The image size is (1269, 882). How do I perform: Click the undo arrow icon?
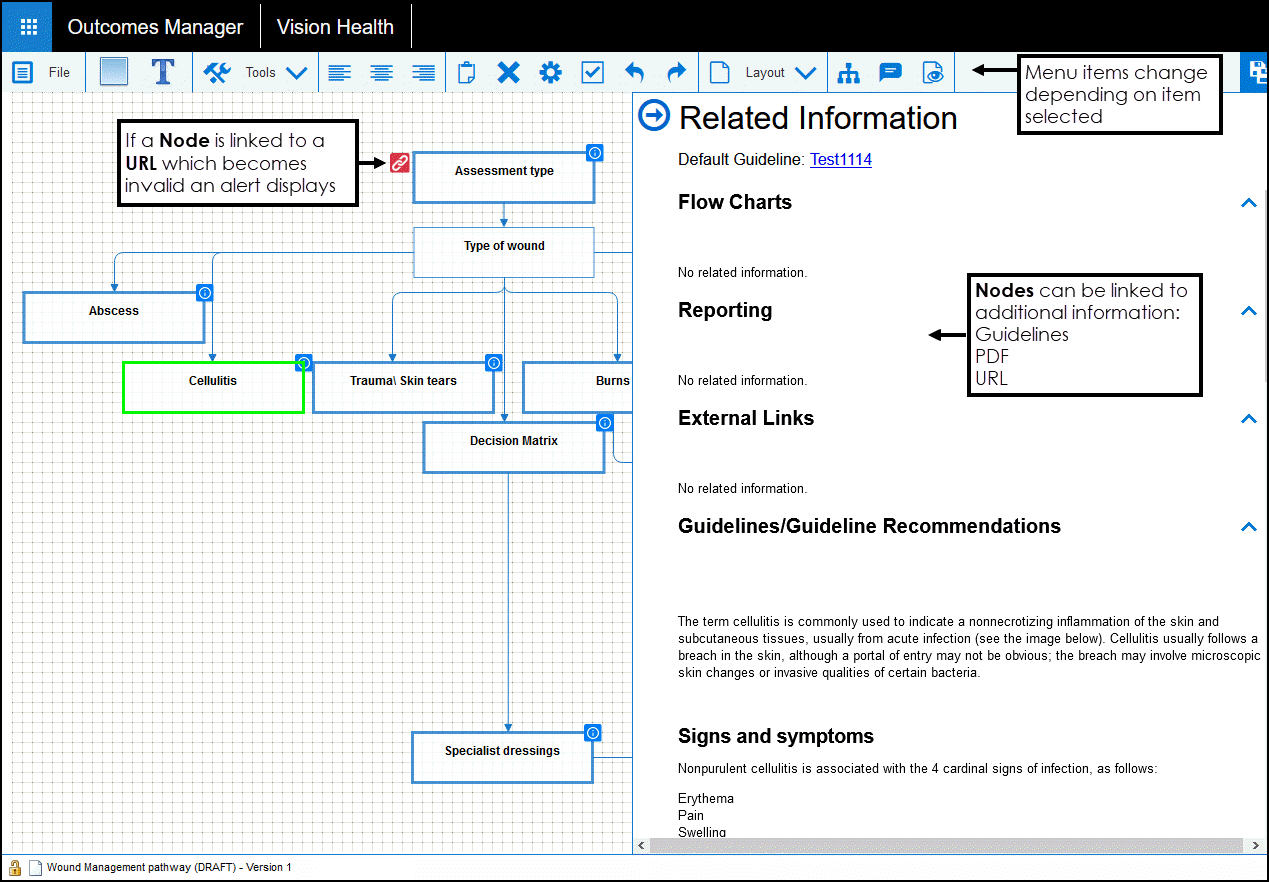tap(634, 72)
